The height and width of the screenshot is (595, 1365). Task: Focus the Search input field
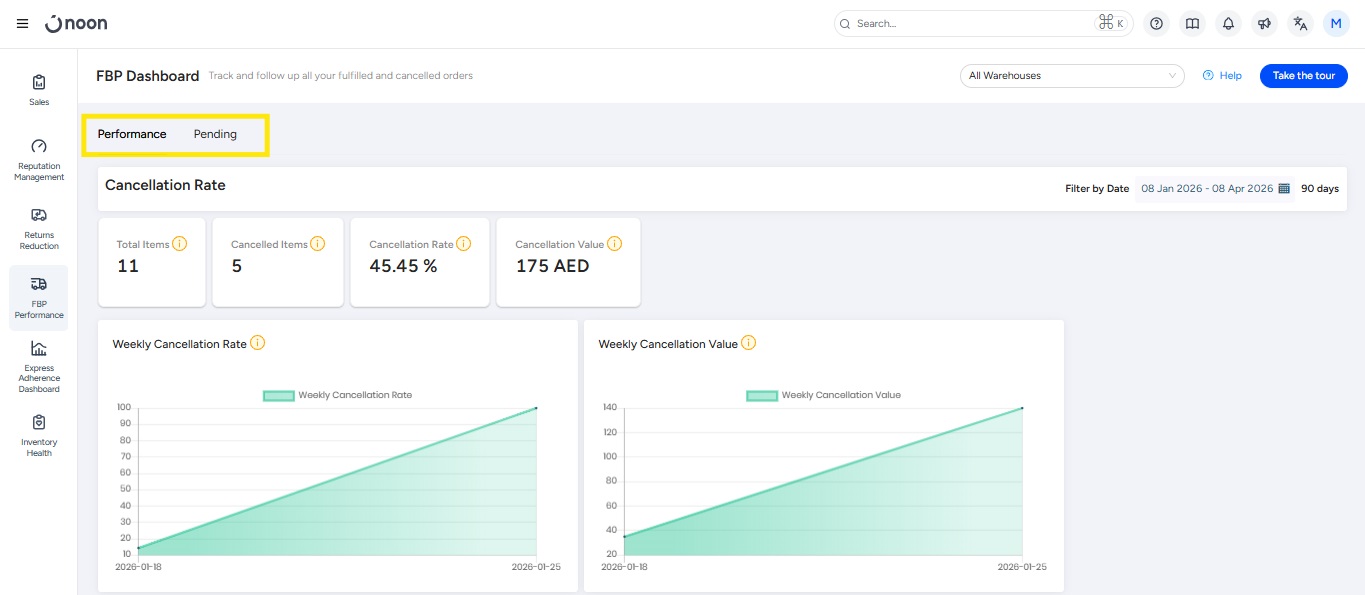pyautogui.click(x=970, y=24)
